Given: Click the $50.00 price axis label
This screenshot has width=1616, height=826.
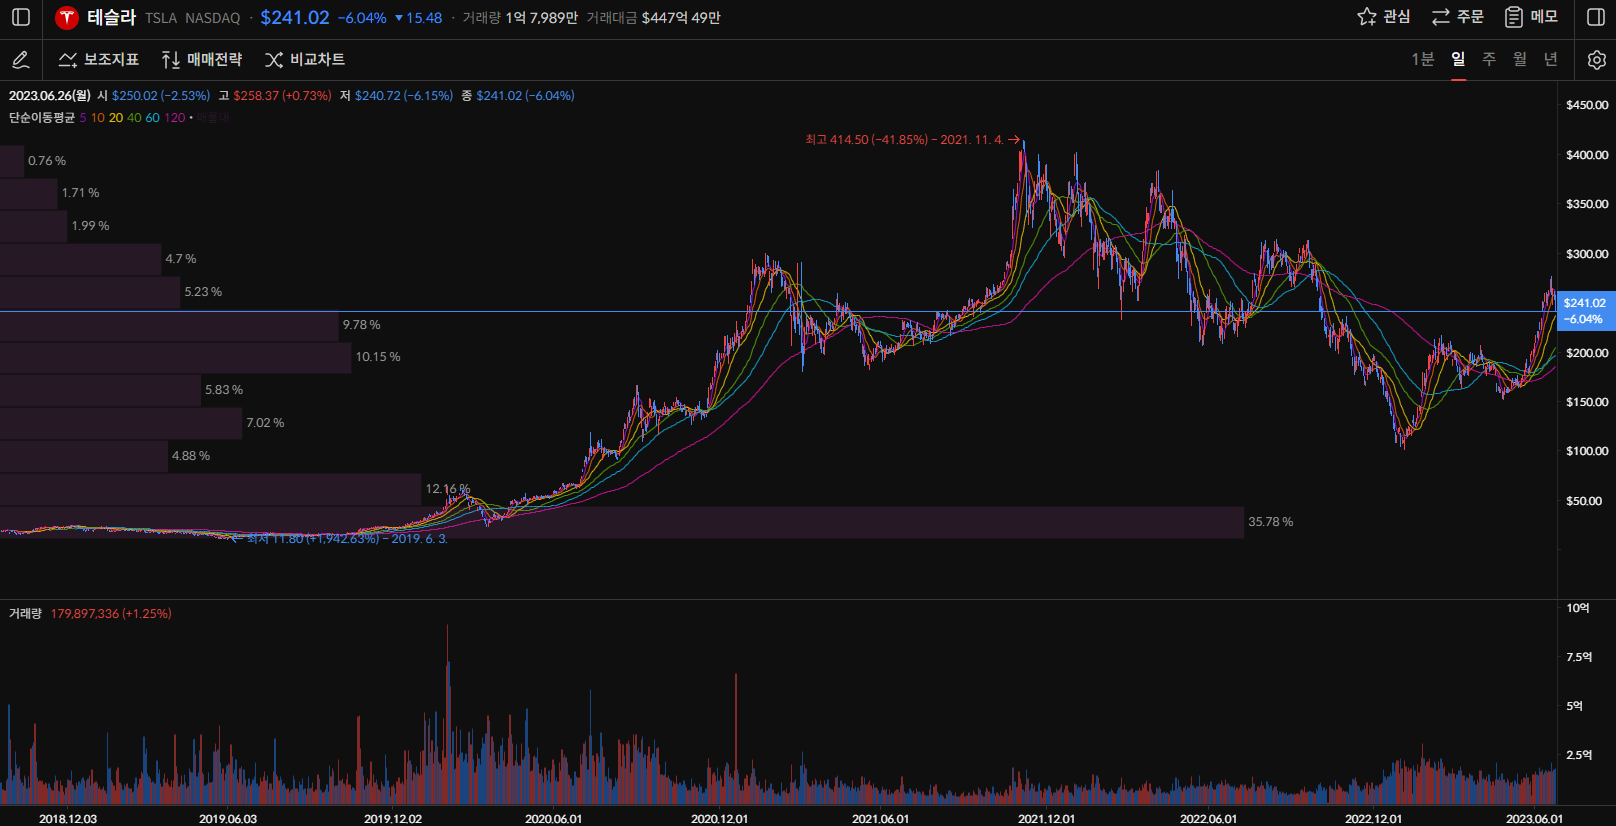Looking at the screenshot, I should pos(1584,501).
